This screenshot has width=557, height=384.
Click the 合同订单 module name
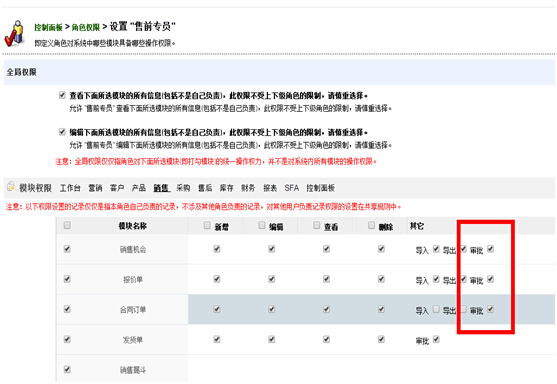tap(133, 310)
